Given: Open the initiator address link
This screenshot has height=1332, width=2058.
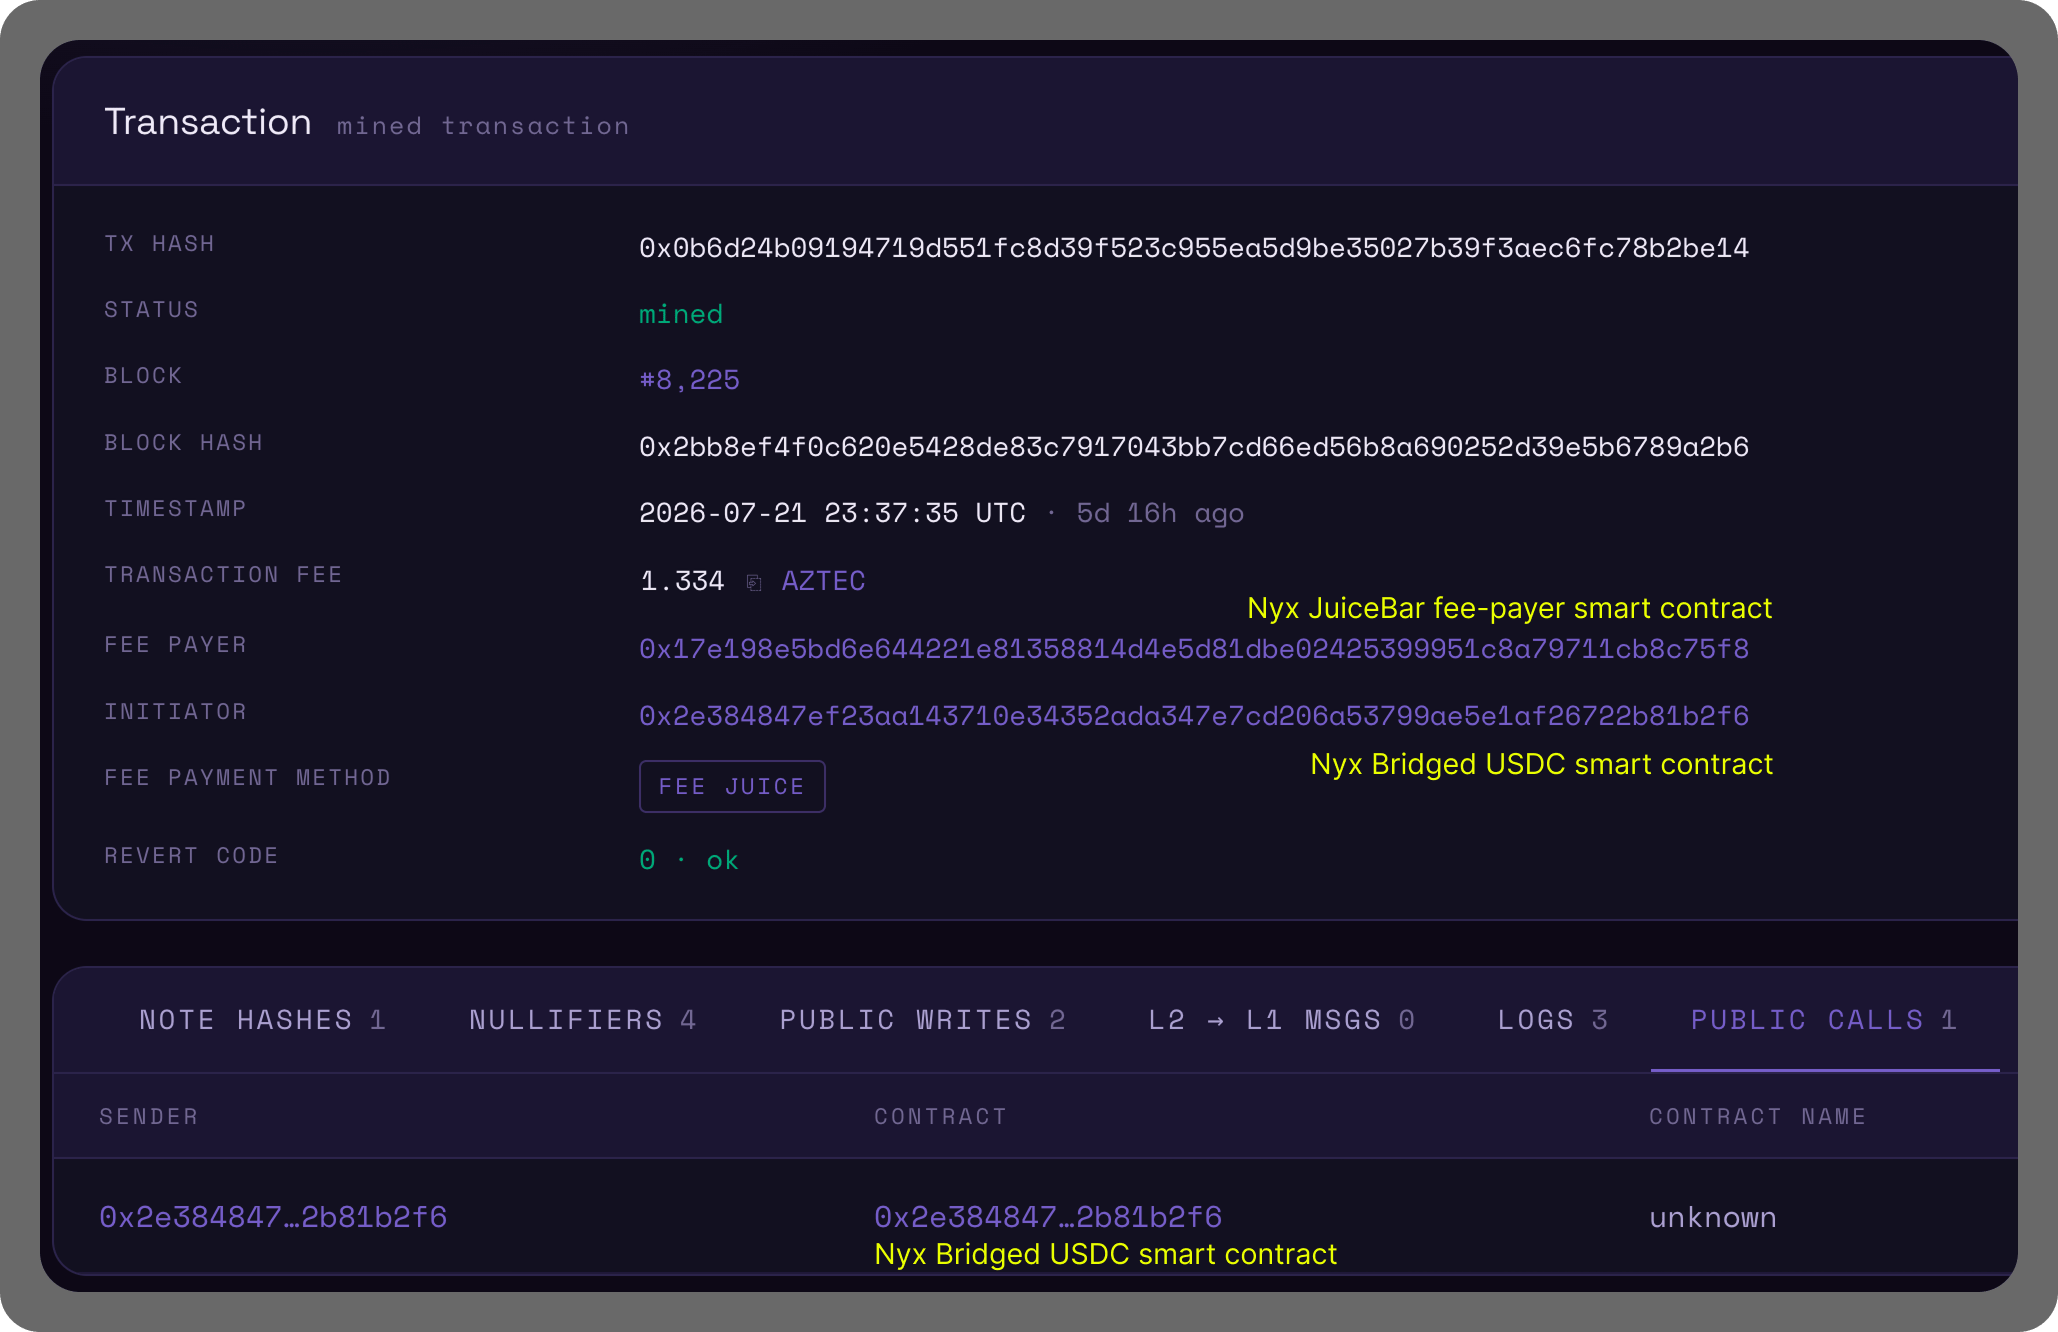Looking at the screenshot, I should (1194, 716).
